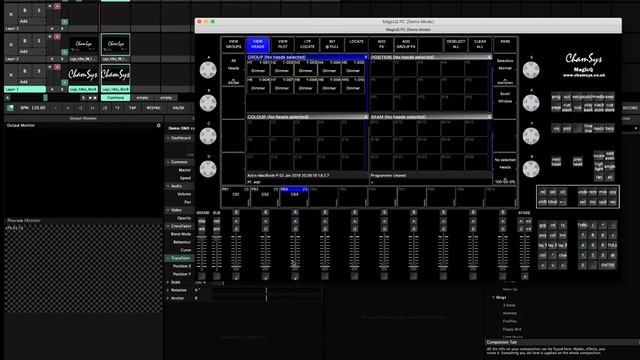Screen dimensions: 640x360
Task: Collapse the Dashboard section
Action: pyautogui.click(x=168, y=138)
